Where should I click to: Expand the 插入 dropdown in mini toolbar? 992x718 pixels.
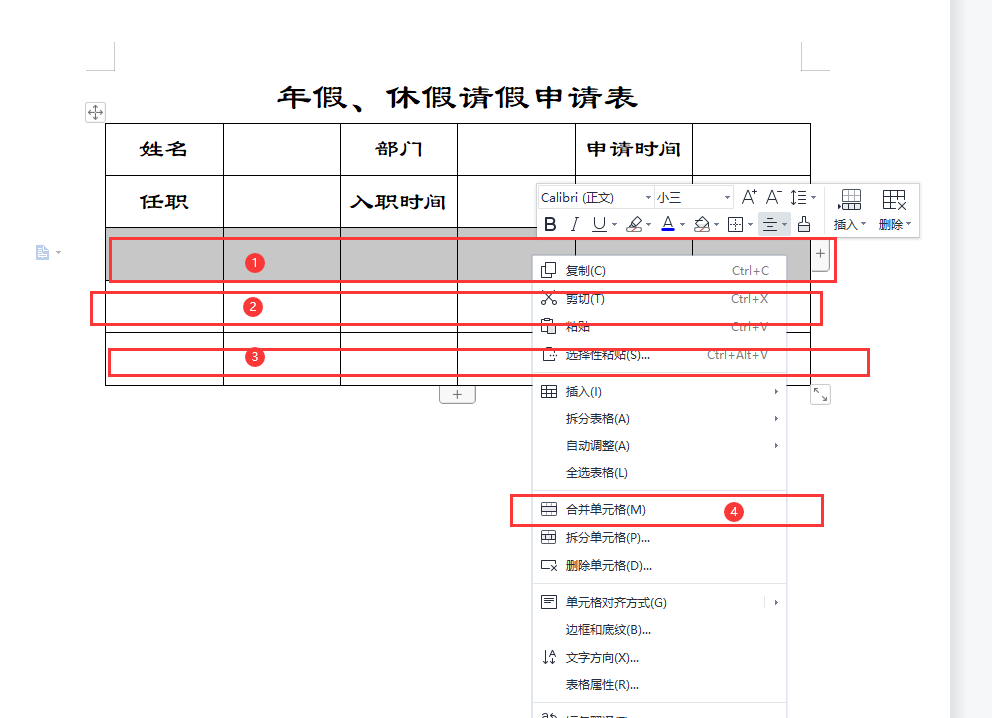tap(850, 210)
